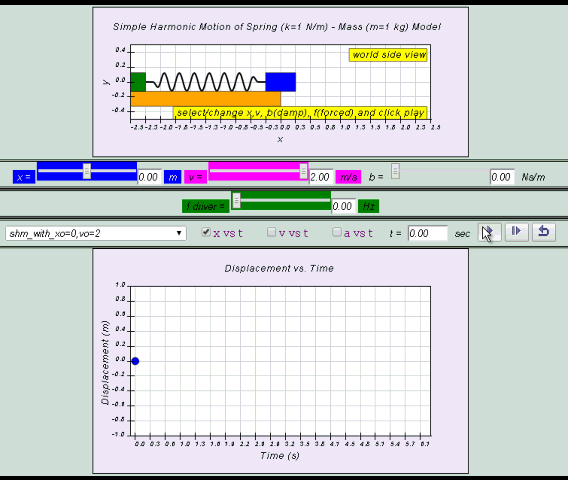Click the time t value field
568x480 pixels.
pos(428,233)
